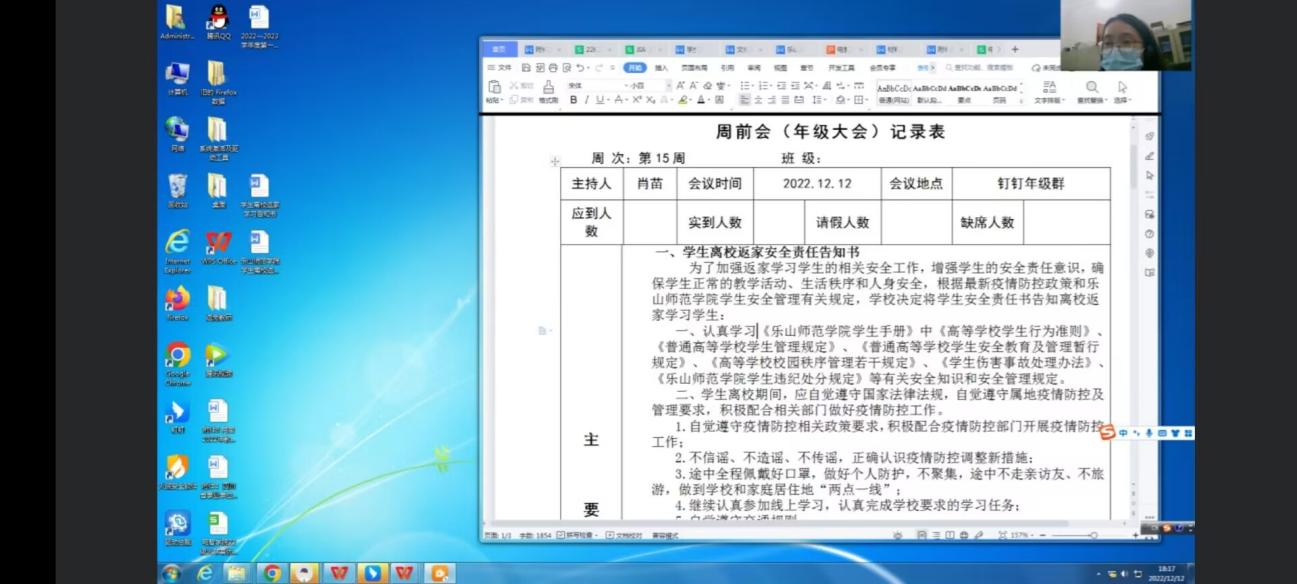
Task: Click the Save icon in quick toolbar
Action: (526, 67)
